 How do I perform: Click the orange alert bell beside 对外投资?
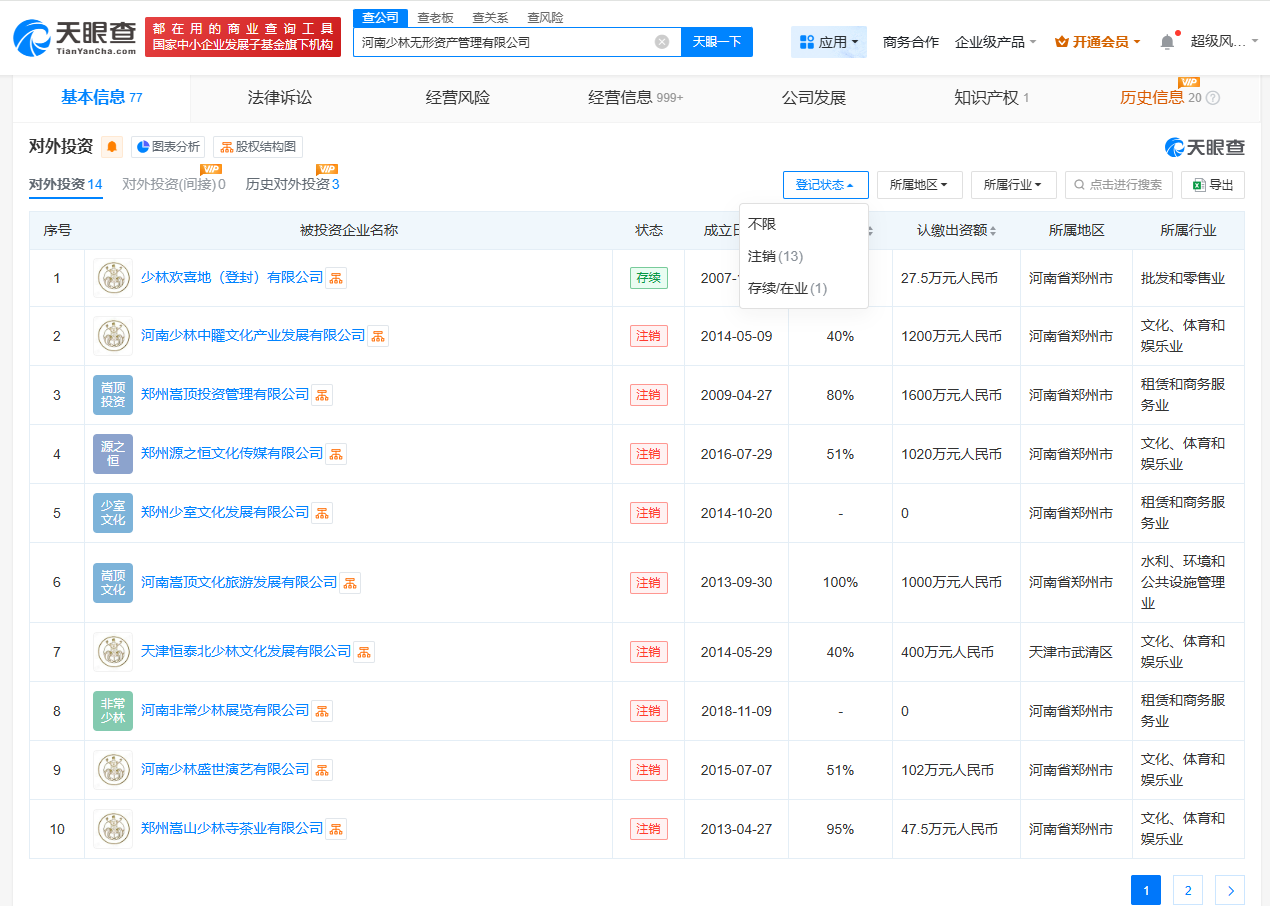(112, 147)
